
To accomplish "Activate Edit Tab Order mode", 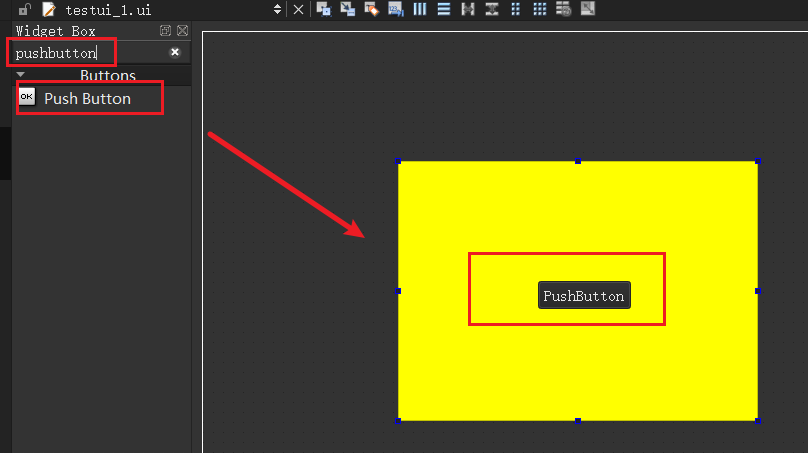I will tap(396, 9).
